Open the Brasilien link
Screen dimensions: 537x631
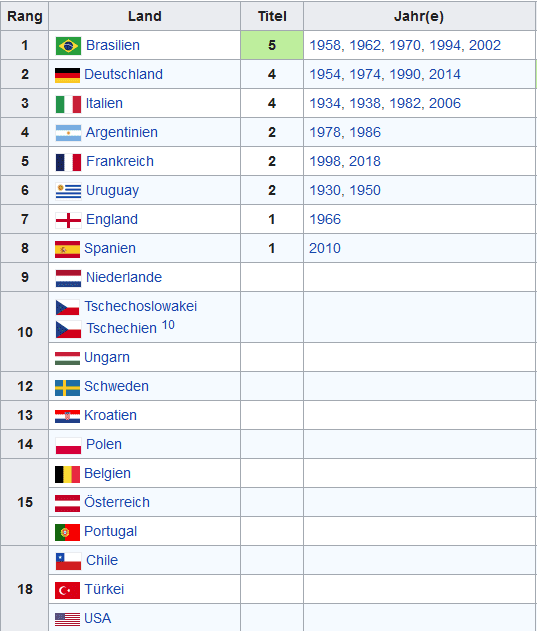coord(113,45)
